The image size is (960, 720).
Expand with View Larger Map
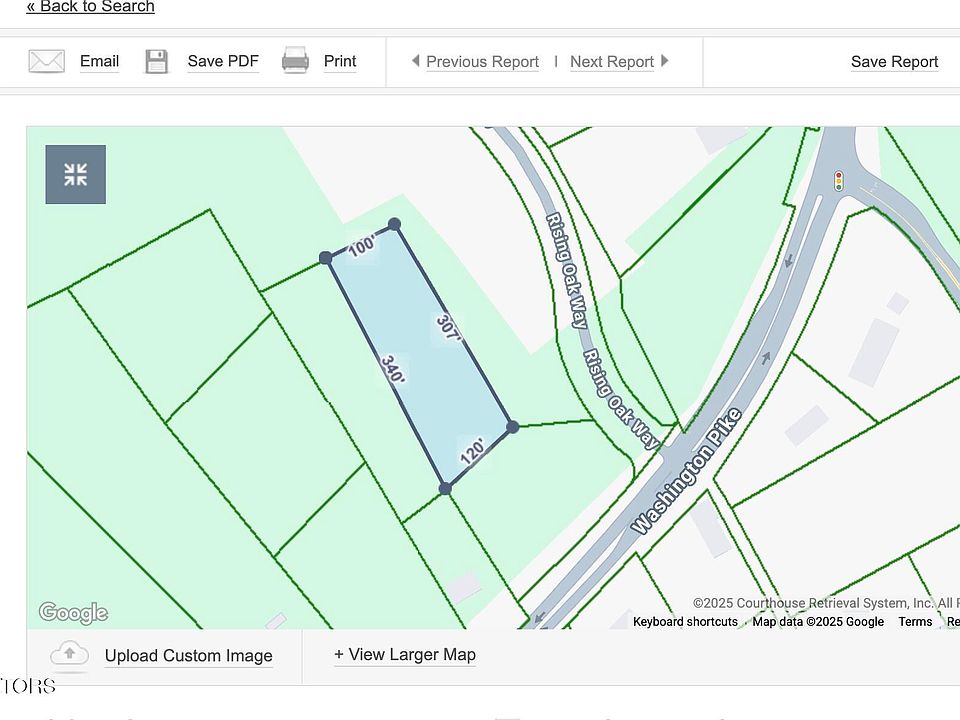pos(405,654)
